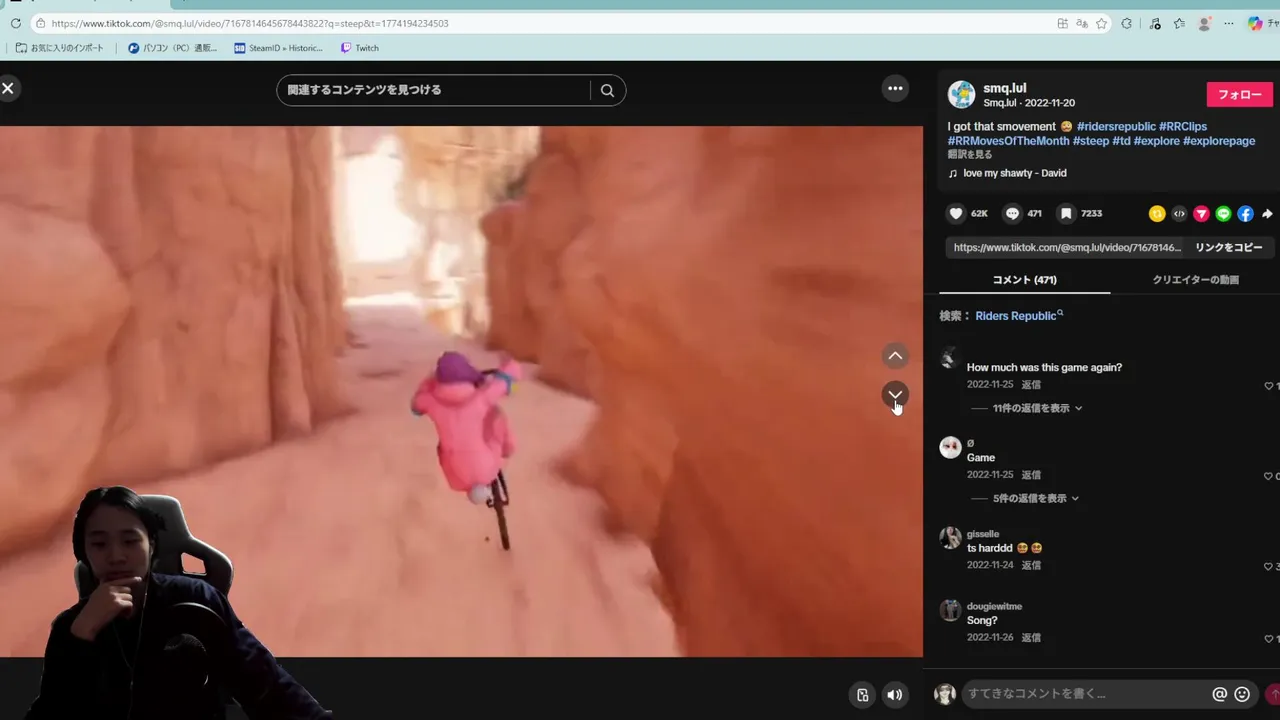Share the video to Facebook
The height and width of the screenshot is (720, 1280).
[x=1245, y=214]
